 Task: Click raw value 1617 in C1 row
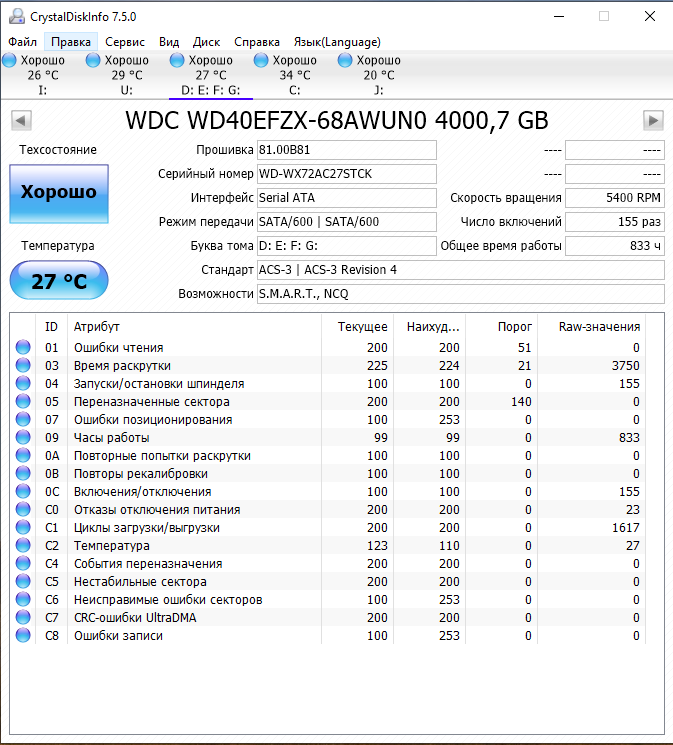click(625, 528)
